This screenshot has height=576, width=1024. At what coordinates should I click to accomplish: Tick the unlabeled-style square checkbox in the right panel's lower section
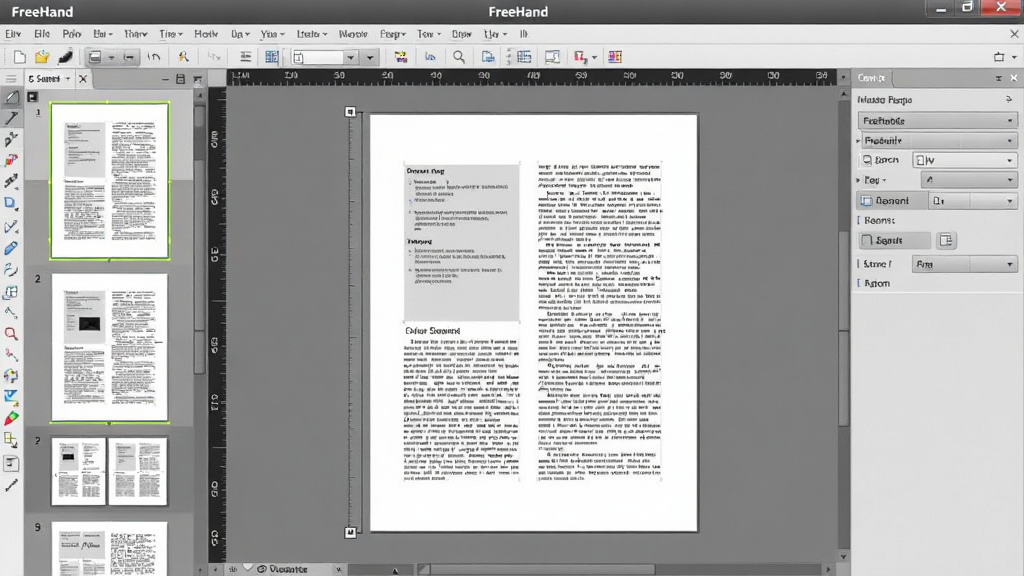click(x=867, y=240)
